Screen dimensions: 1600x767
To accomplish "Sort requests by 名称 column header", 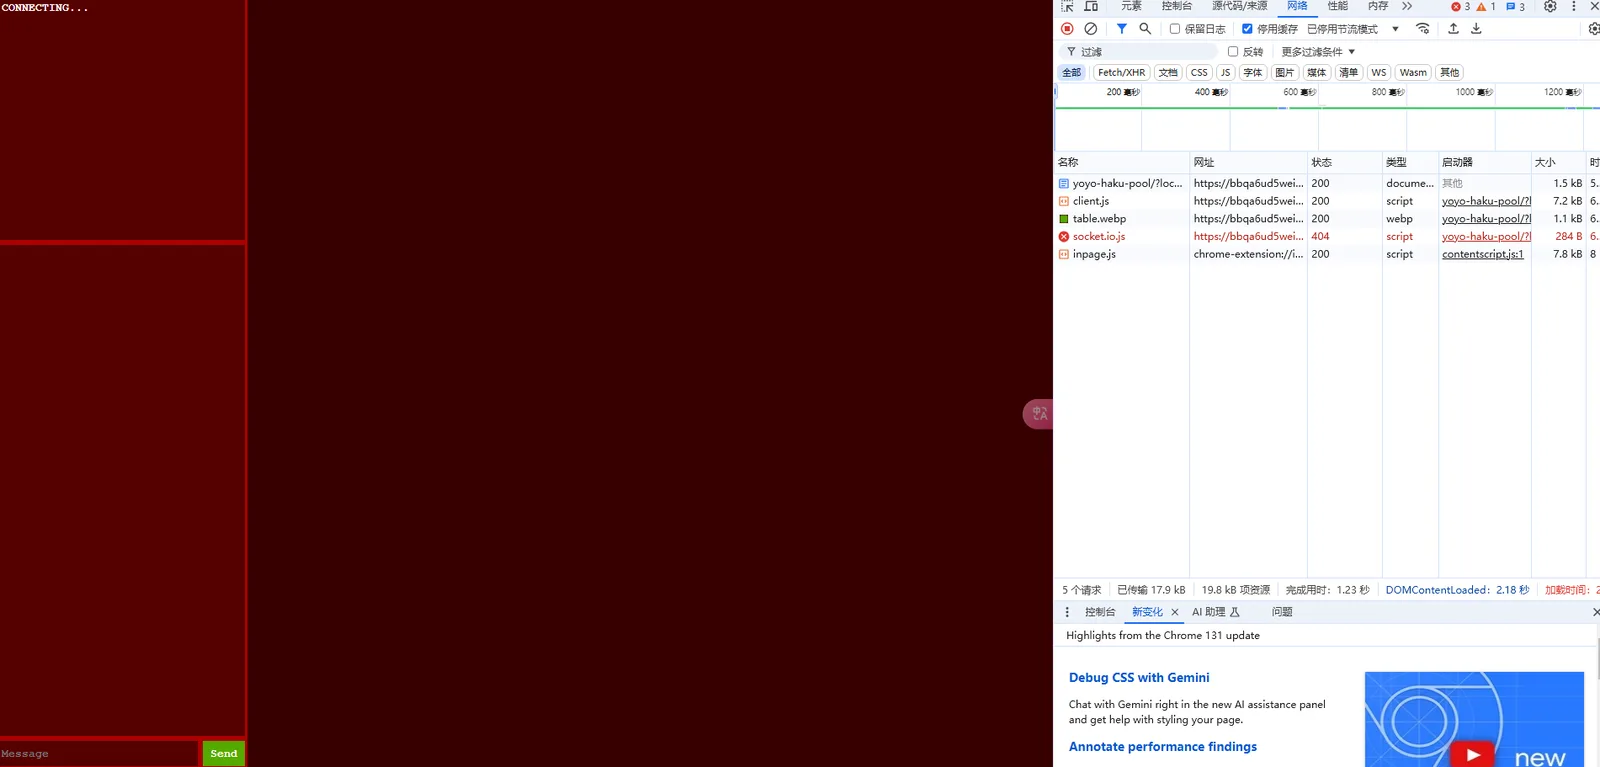I will (x=1121, y=162).
